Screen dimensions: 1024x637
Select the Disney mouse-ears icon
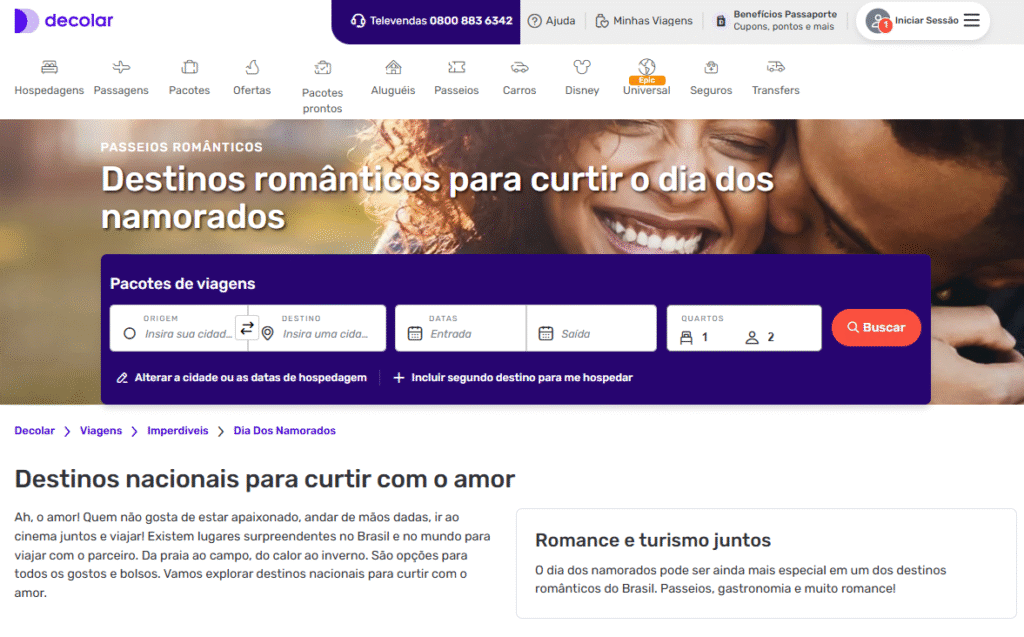click(581, 67)
